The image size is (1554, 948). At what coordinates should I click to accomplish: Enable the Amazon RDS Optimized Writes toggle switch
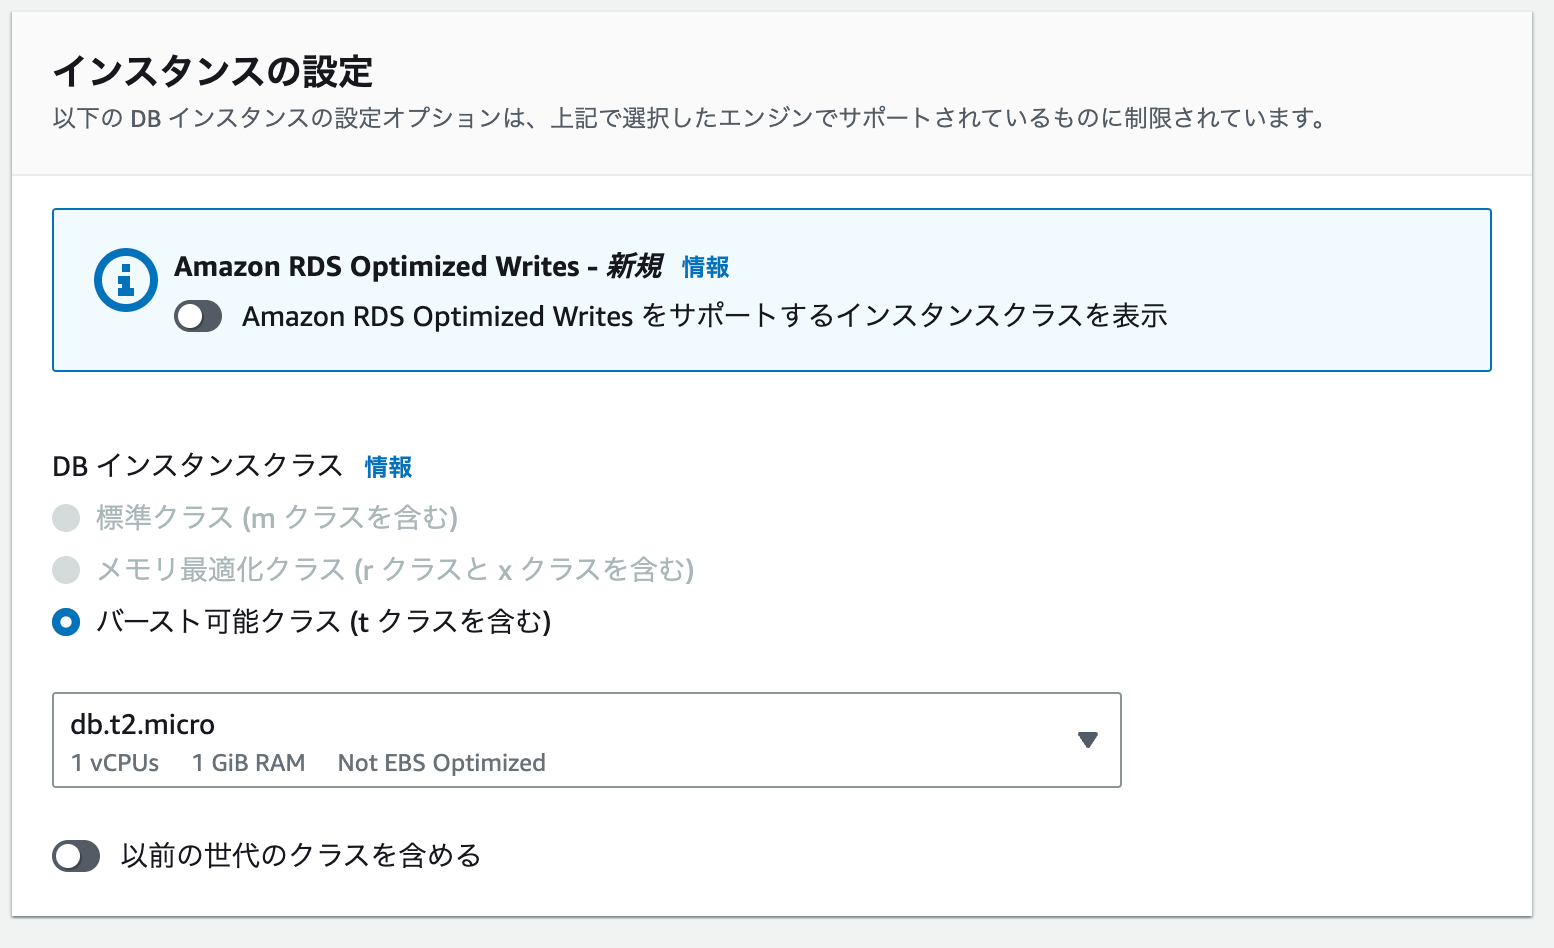[198, 317]
